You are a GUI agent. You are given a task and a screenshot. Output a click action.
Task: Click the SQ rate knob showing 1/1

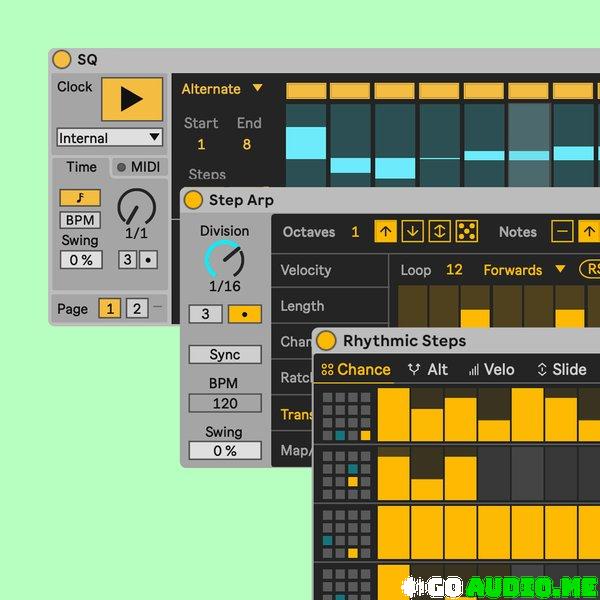click(137, 207)
